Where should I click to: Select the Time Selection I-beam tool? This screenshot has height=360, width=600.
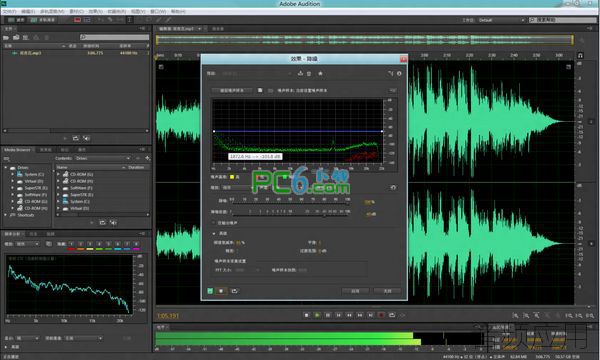129,20
